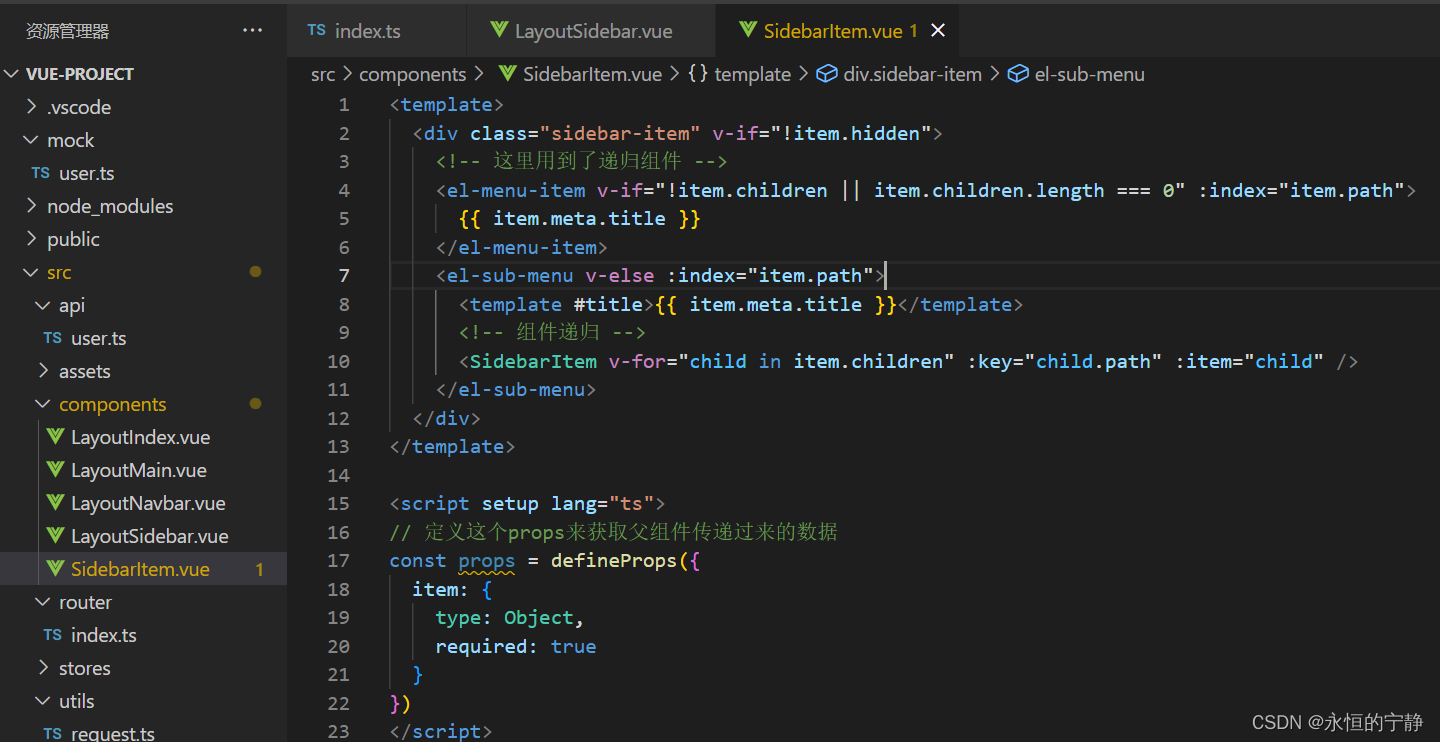Click the modified dot indicator beside src folder

(x=255, y=272)
